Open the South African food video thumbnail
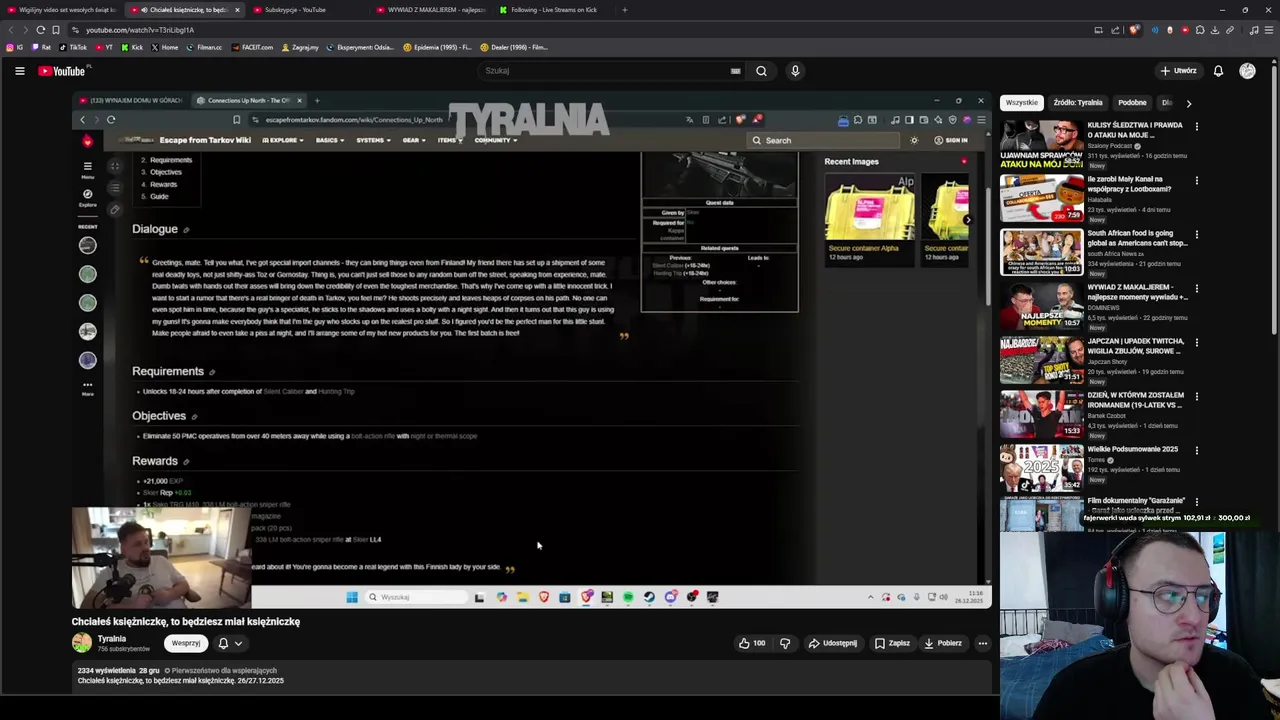Image resolution: width=1280 pixels, height=720 pixels. tap(1042, 252)
